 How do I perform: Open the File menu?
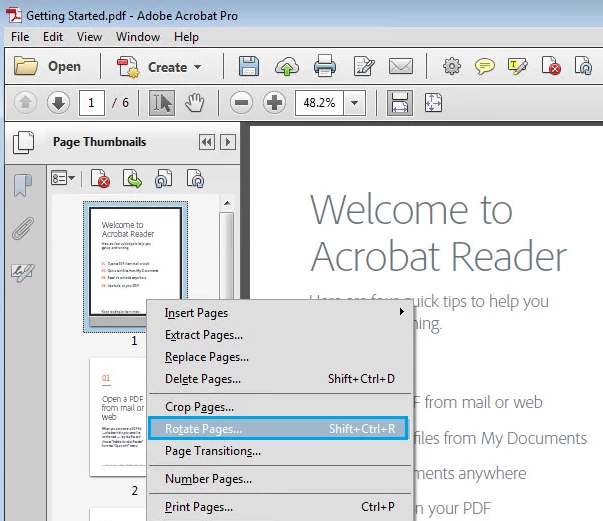click(x=20, y=37)
